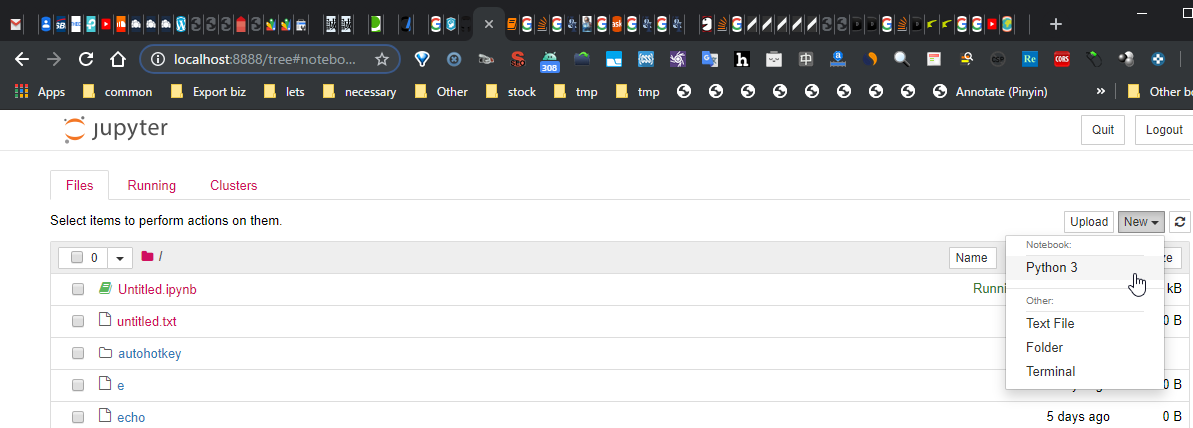
Task: Click the browser reload button
Action: pos(86,59)
